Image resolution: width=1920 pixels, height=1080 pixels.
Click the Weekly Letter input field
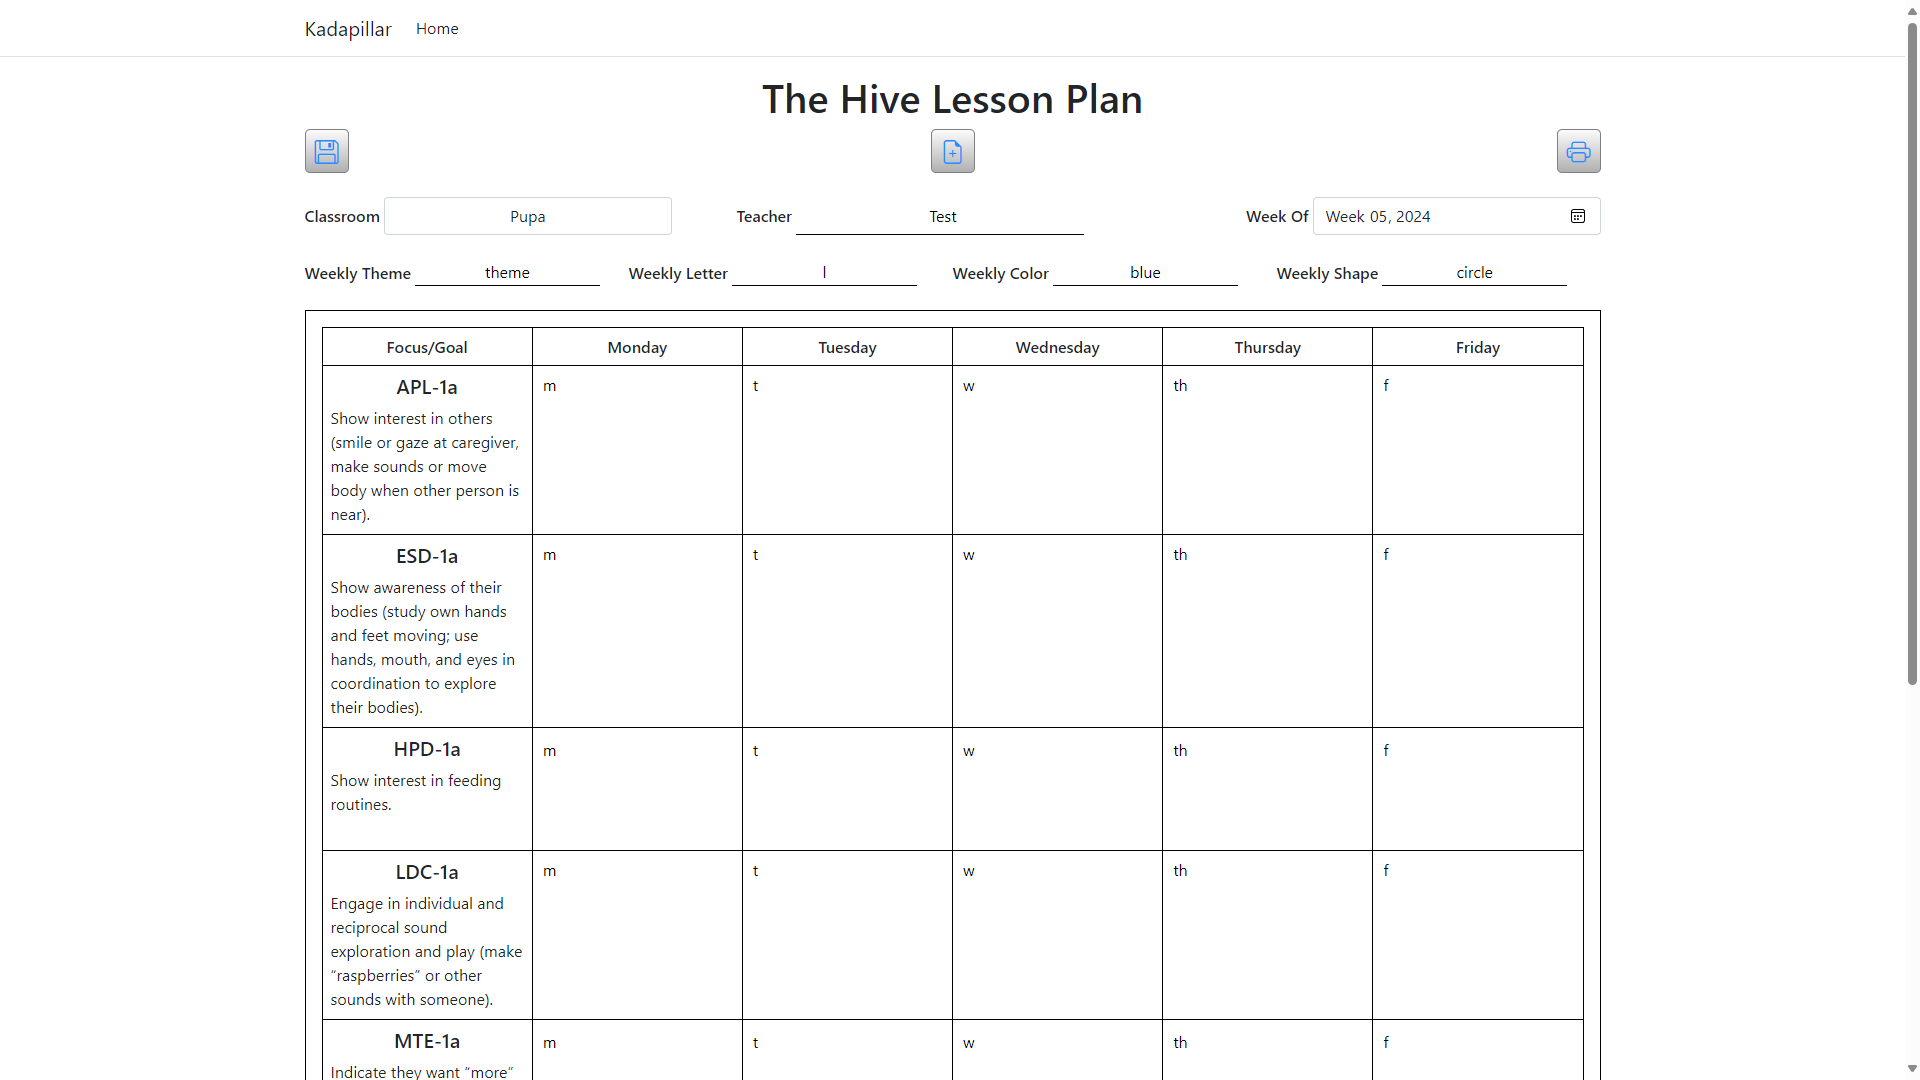click(x=824, y=272)
